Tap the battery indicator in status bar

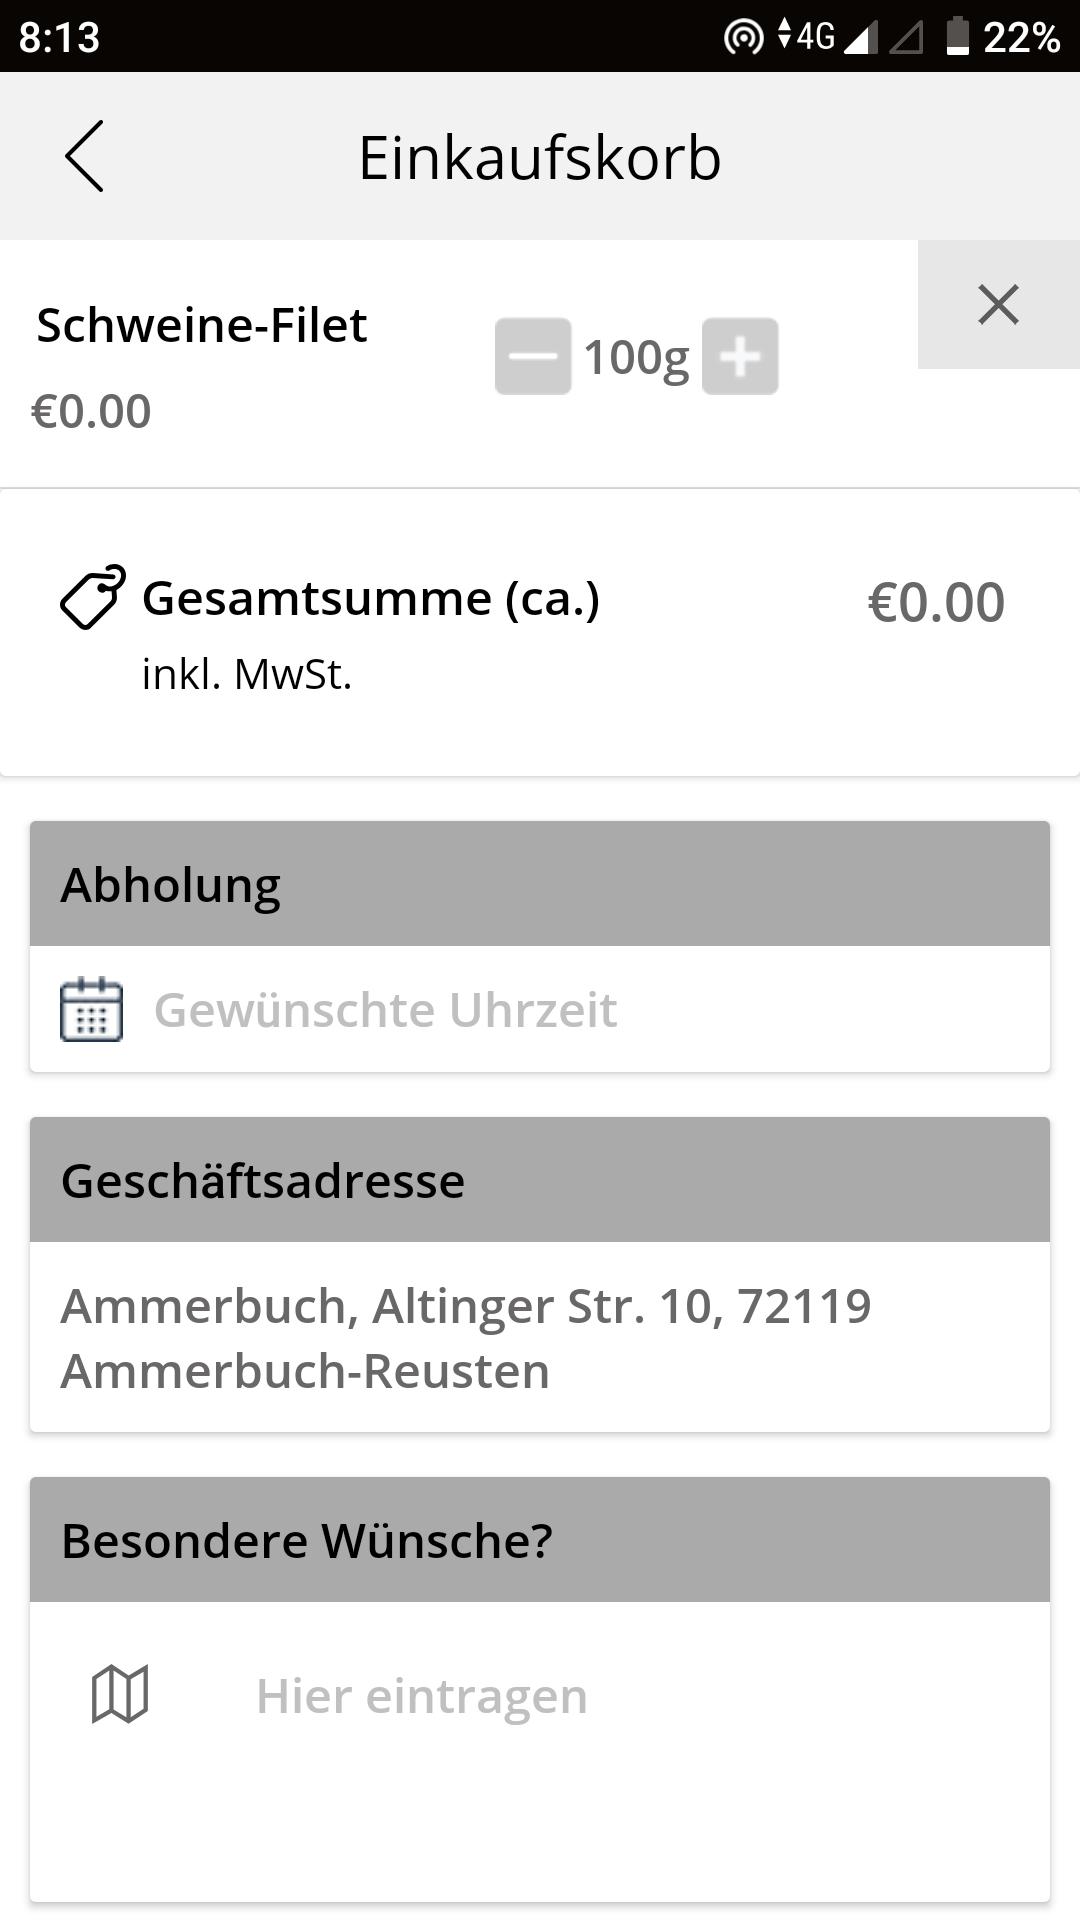click(x=958, y=36)
